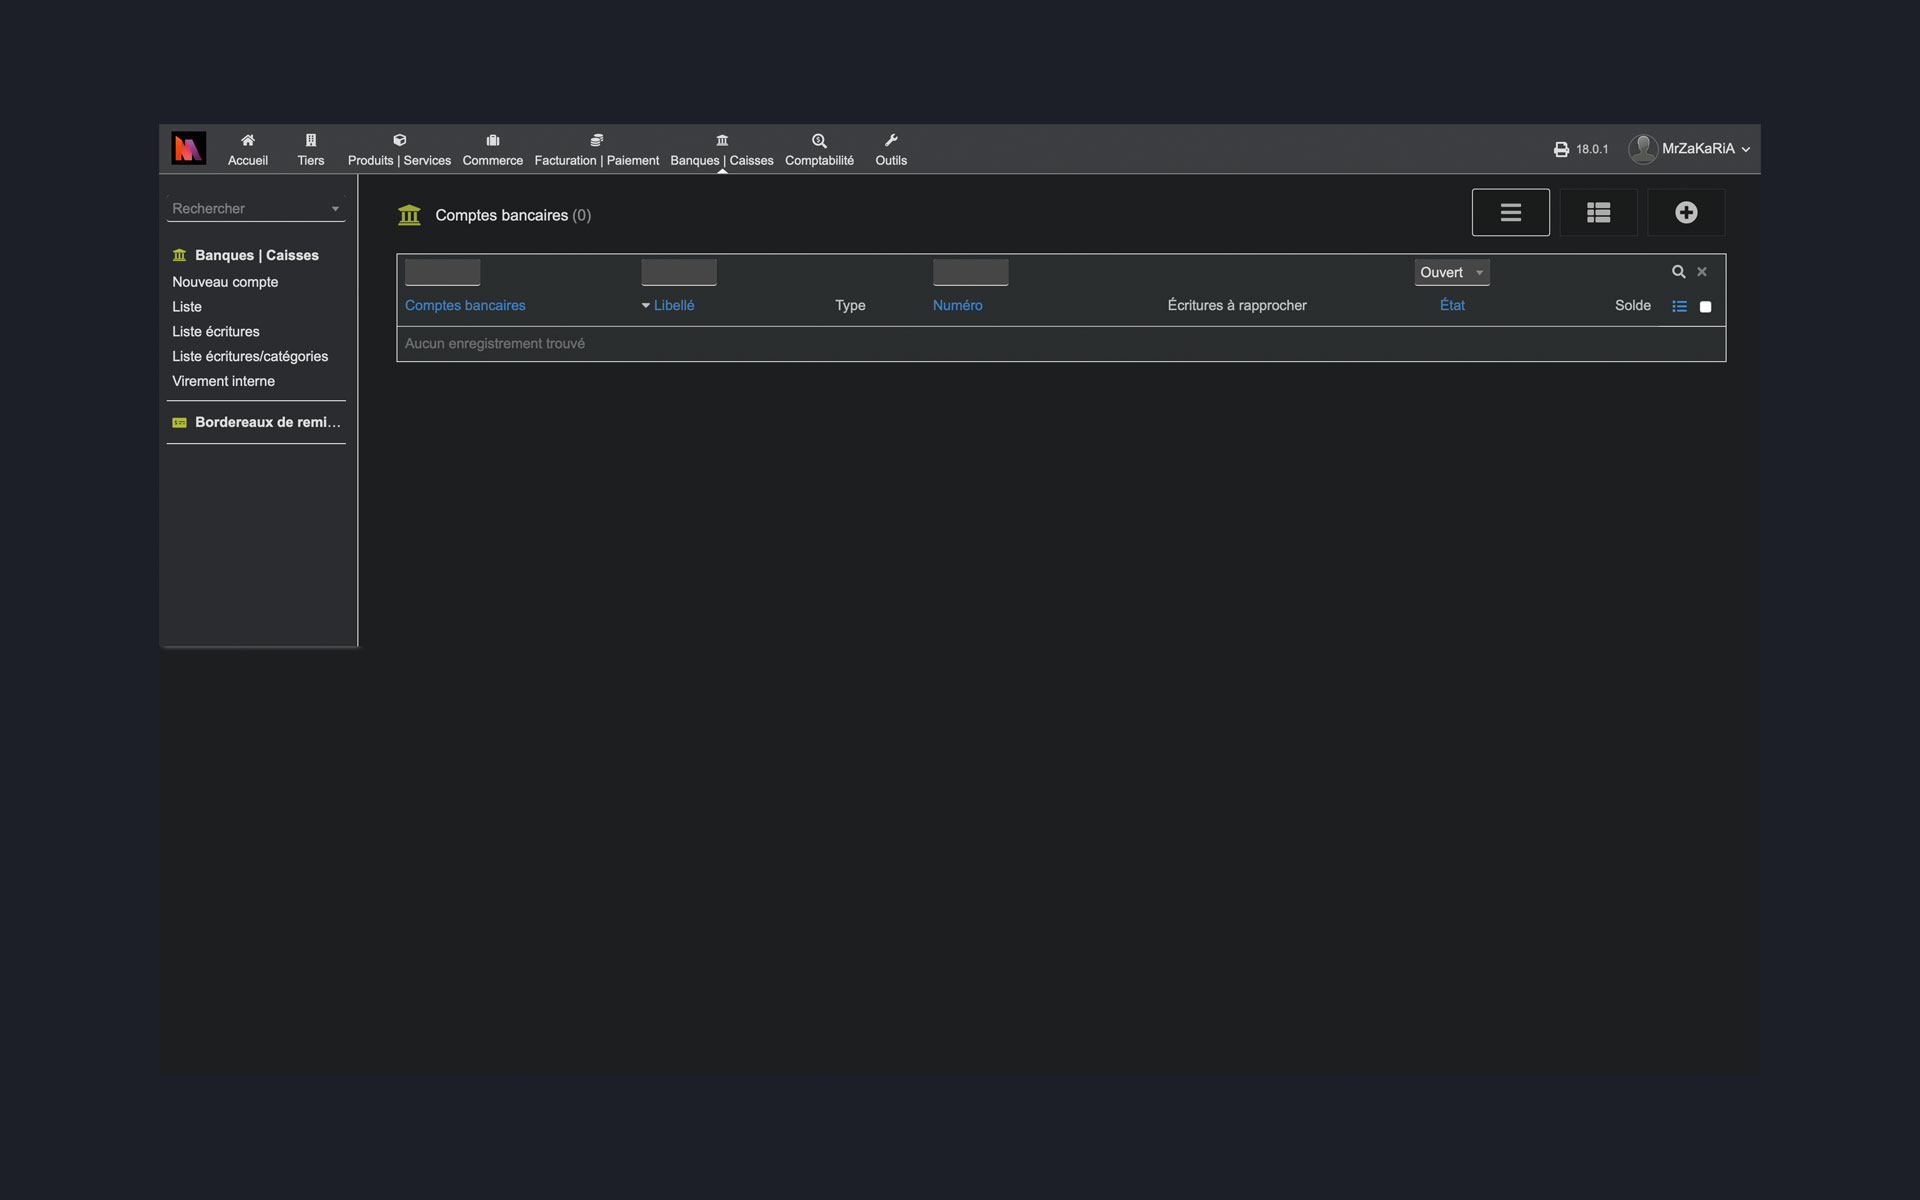Viewport: 1920px width, 1200px height.
Task: Switch to the kanban view mode icon
Action: coord(1598,212)
